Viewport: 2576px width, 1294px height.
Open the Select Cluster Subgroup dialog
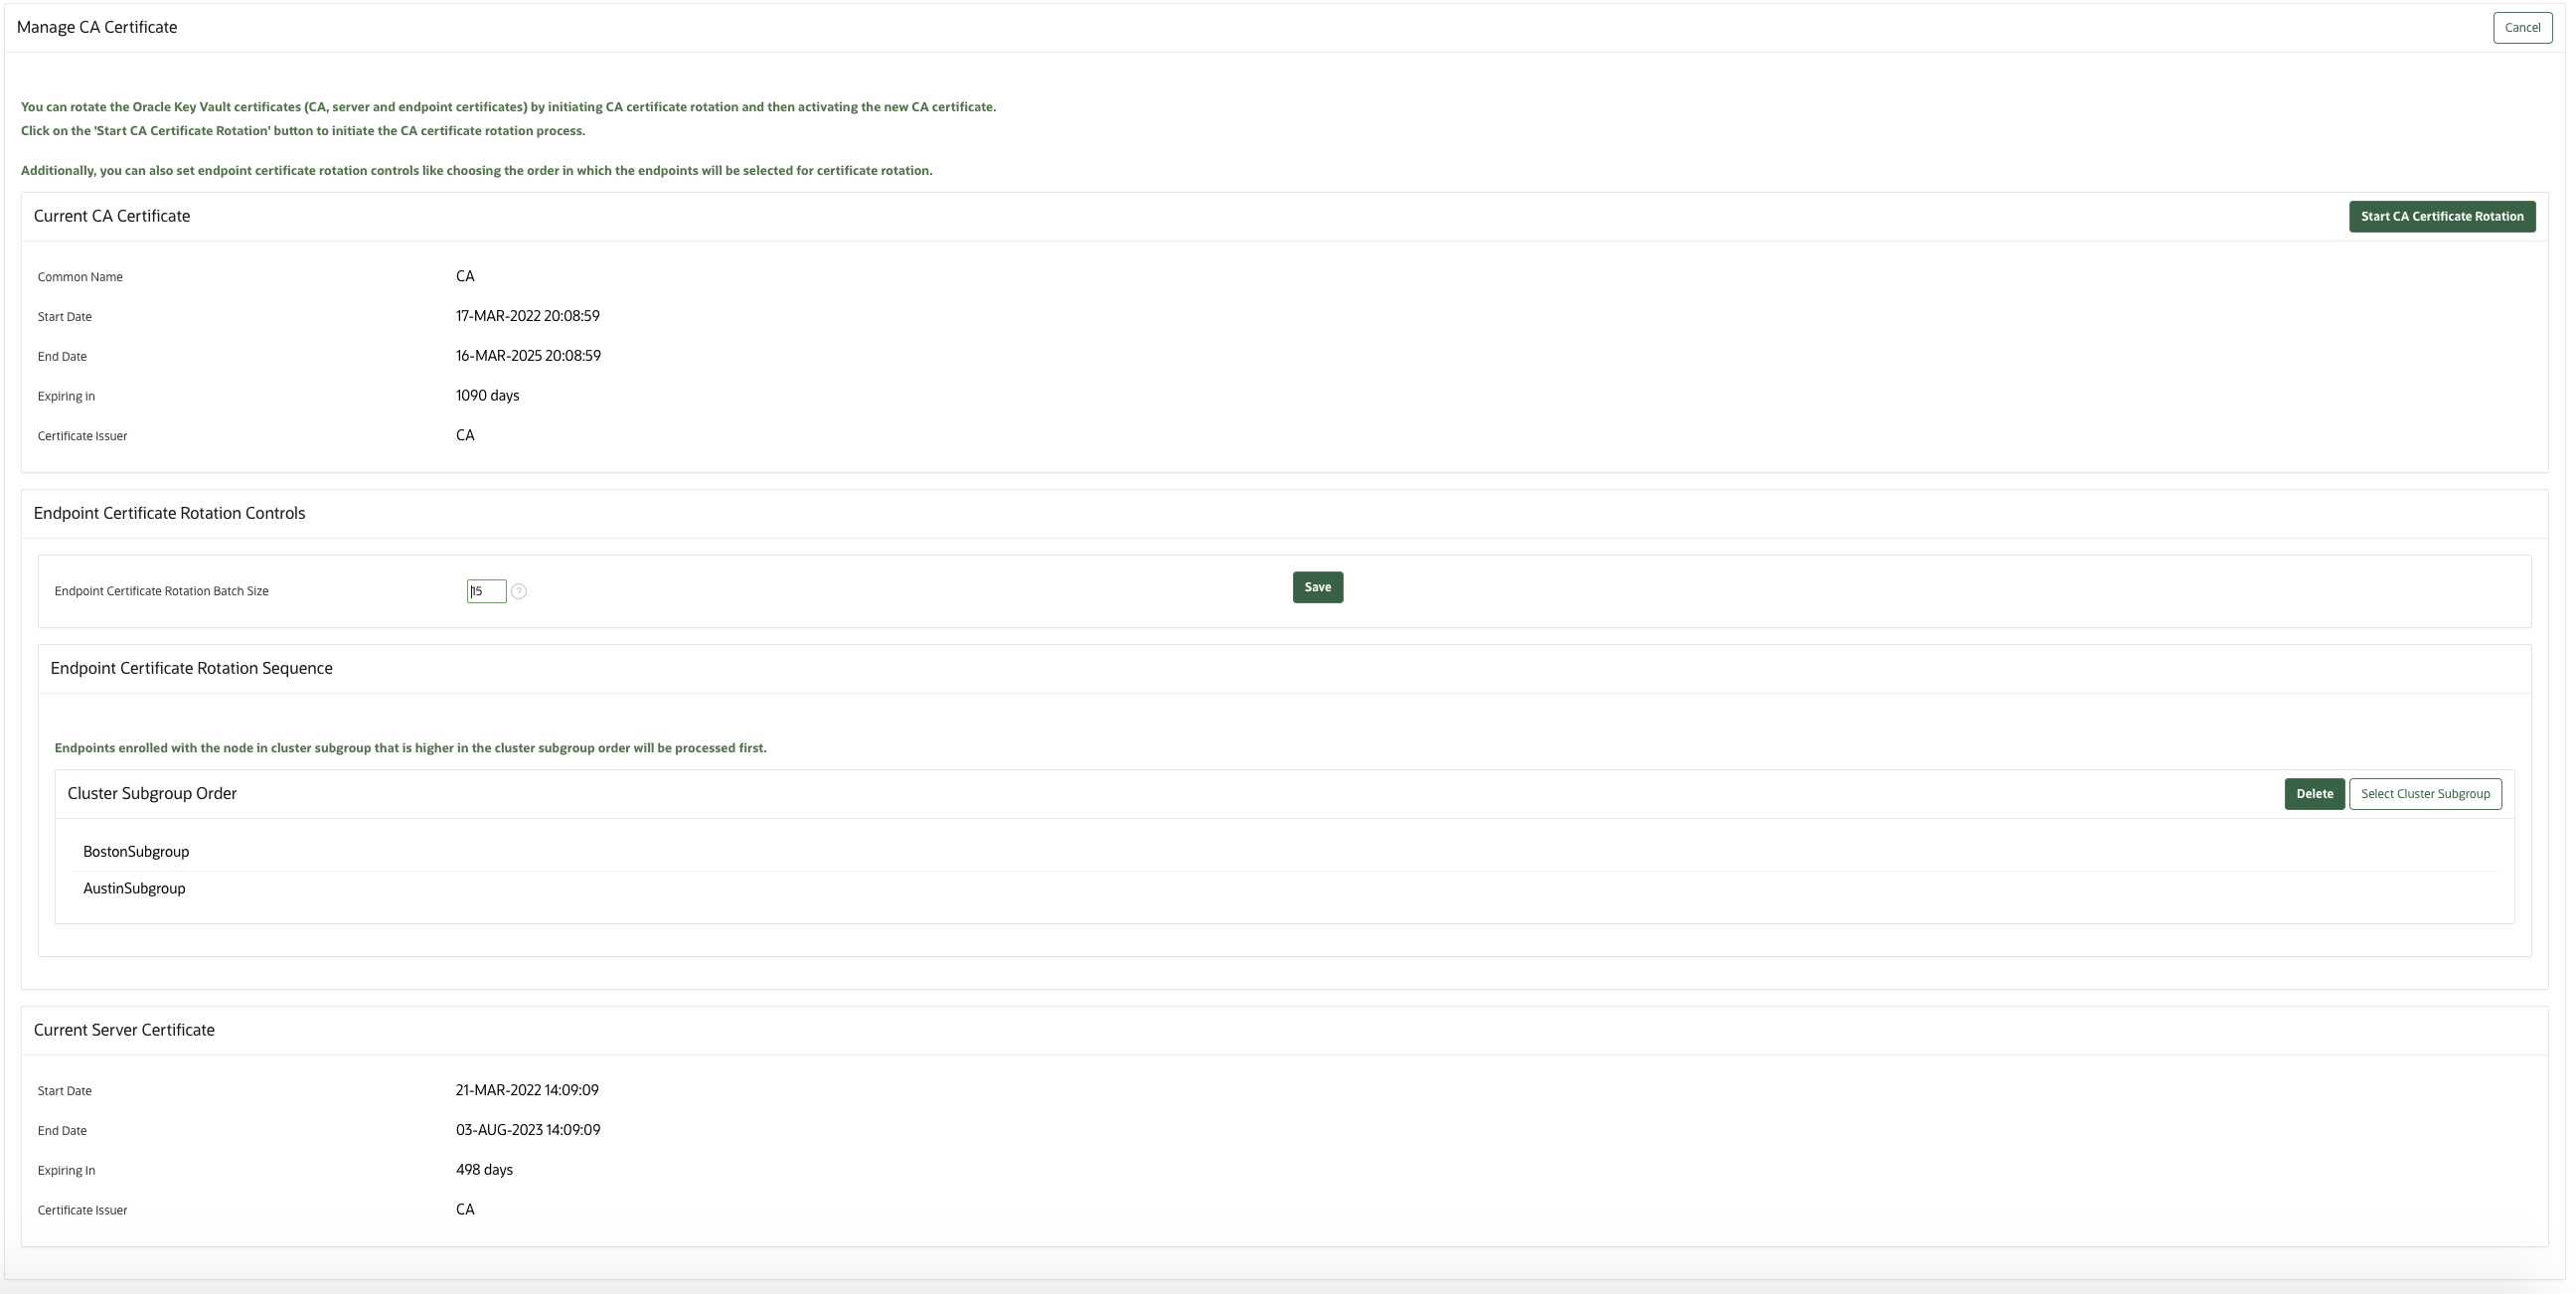(x=2425, y=793)
